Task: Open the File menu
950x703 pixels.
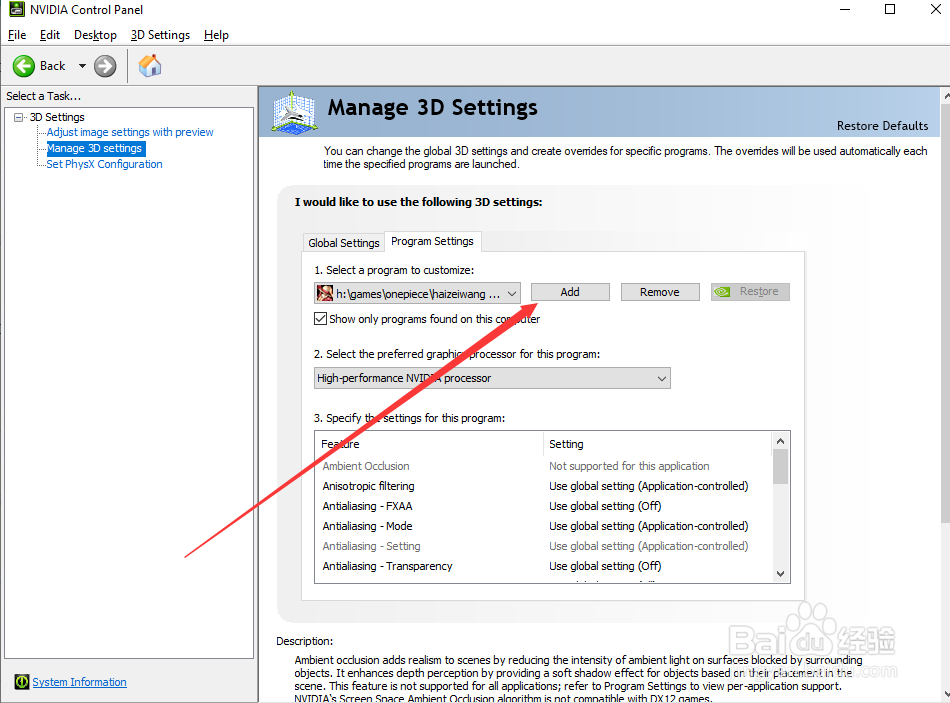Action: point(17,35)
